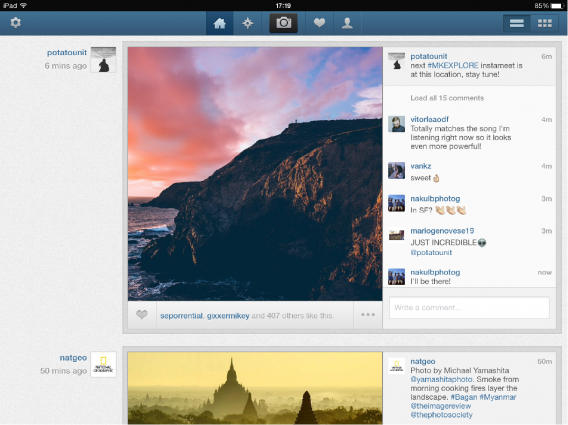Open settings gear icon

[x=16, y=23]
